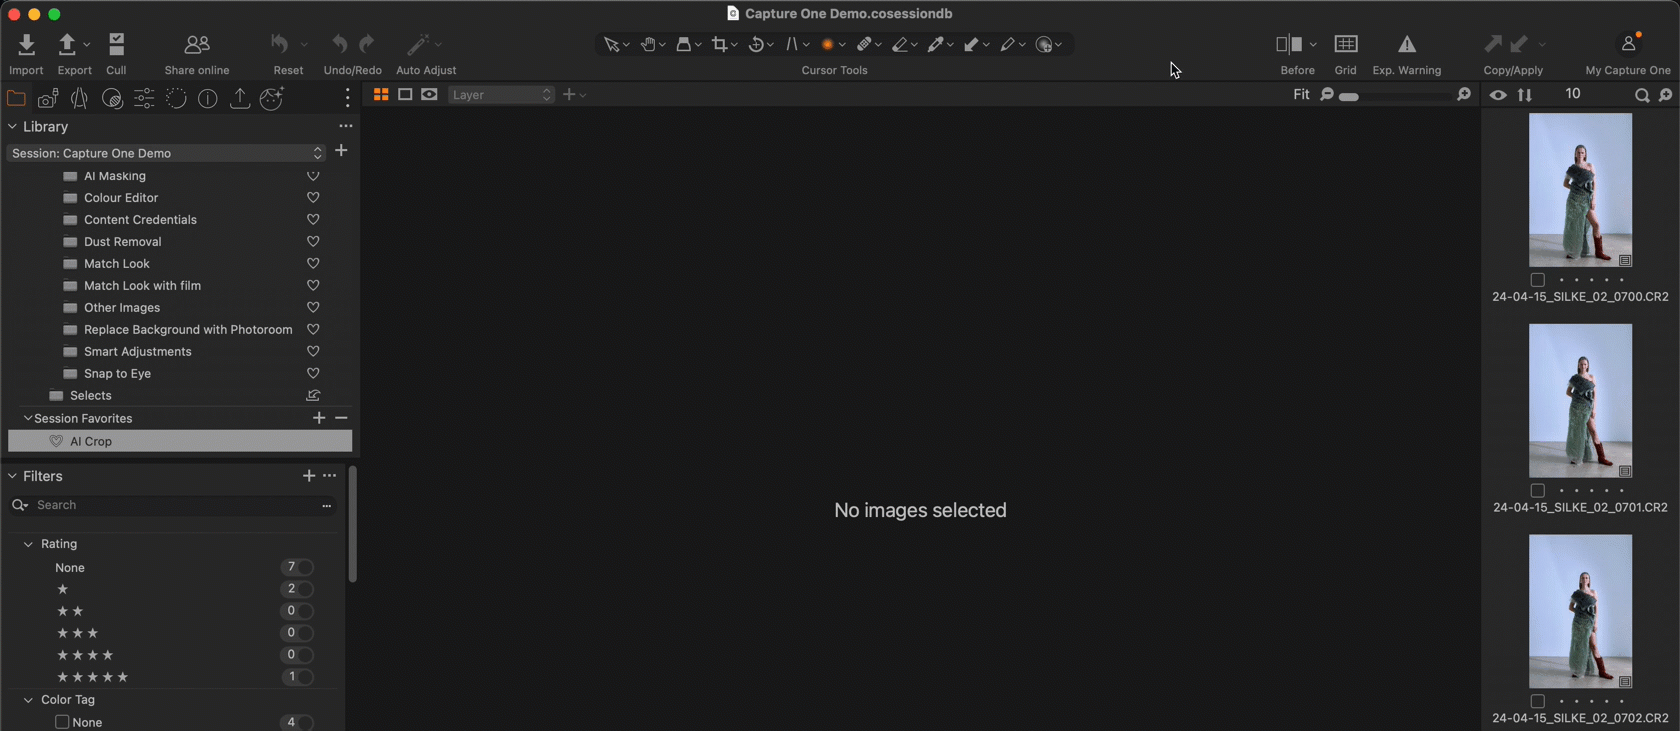This screenshot has height=731, width=1680.
Task: Click the Share online icon
Action: [x=197, y=45]
